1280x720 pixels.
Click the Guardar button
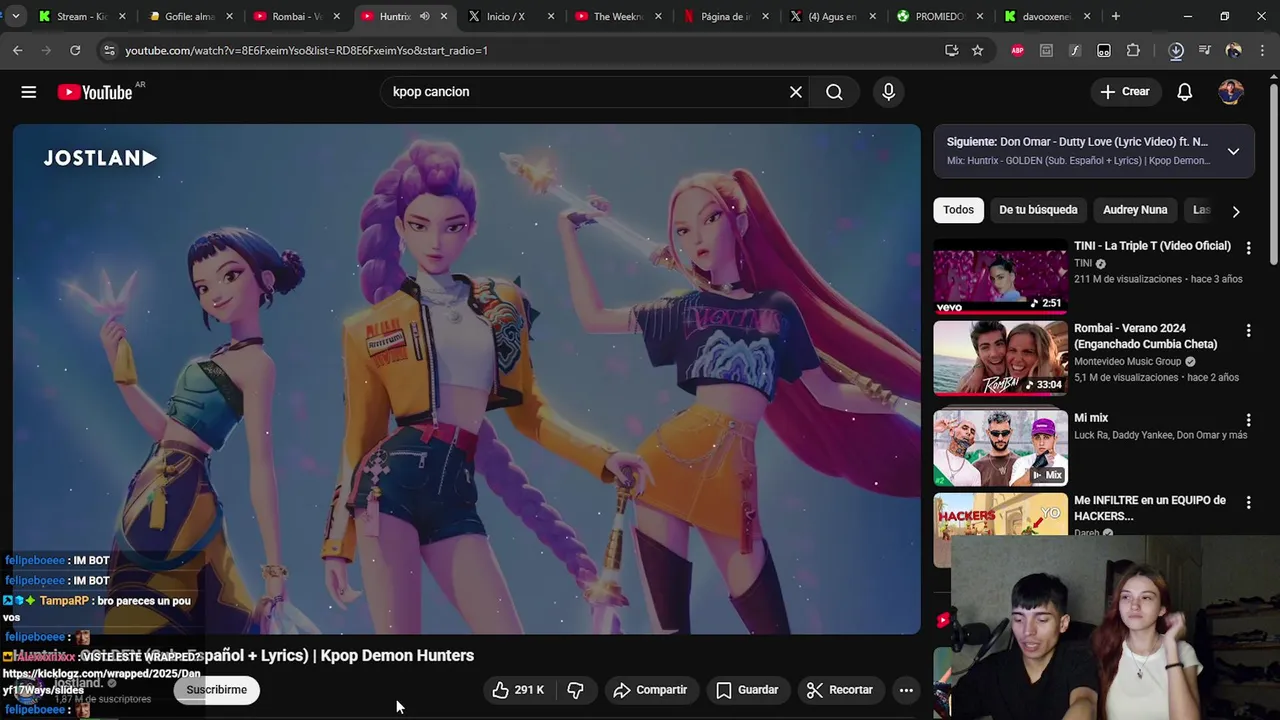coord(747,690)
